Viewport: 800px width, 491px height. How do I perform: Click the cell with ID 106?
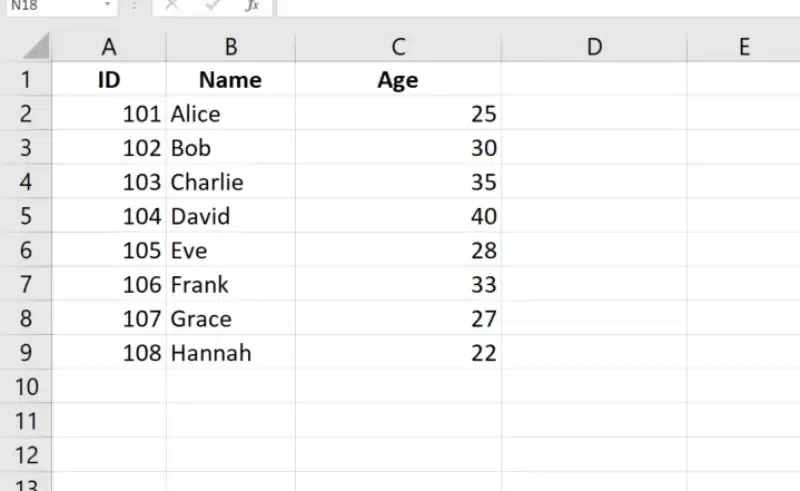(x=109, y=285)
